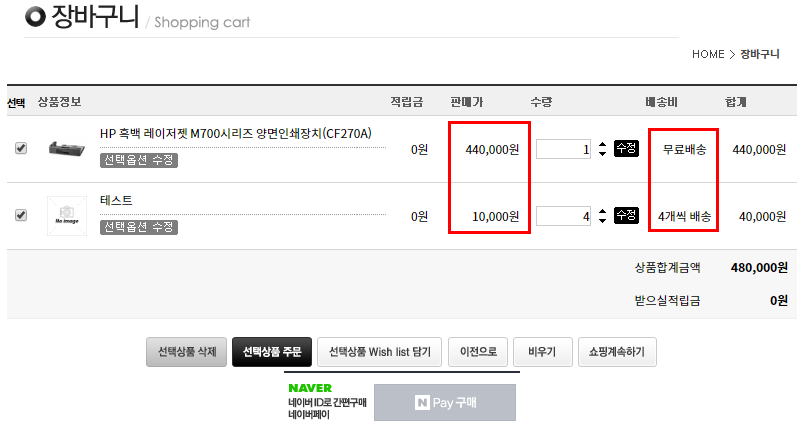The image size is (801, 432).
Task: Open 선택옵션 수정 for HP 레이저젯
Action: [139, 160]
